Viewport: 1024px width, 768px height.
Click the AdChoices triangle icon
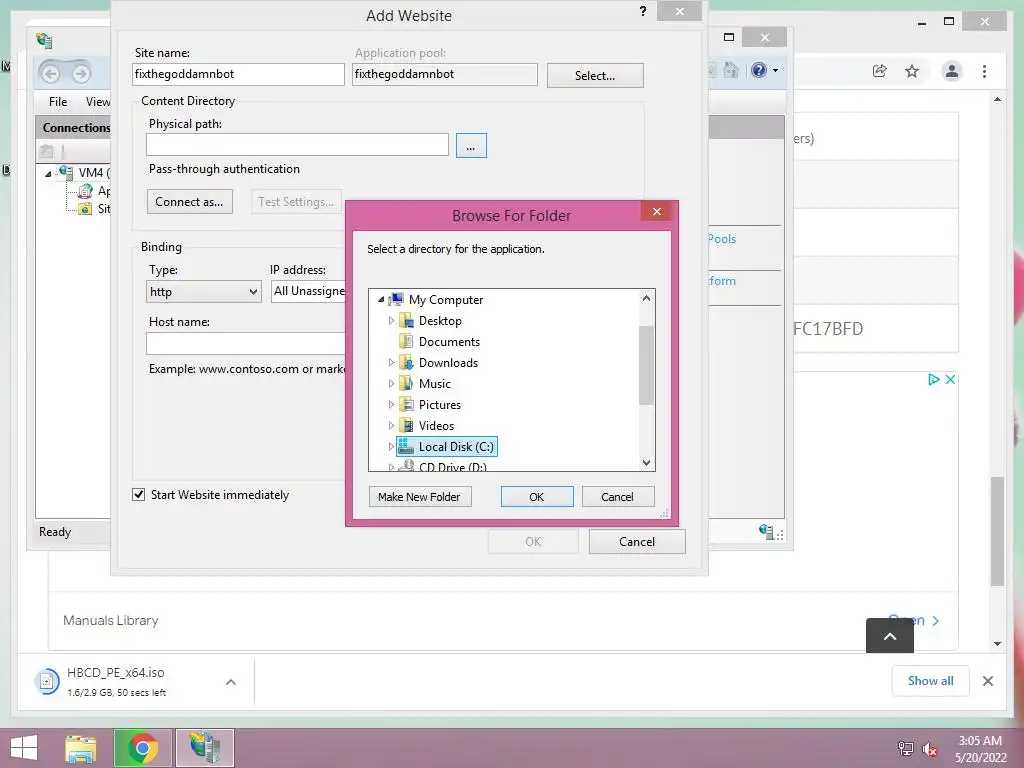coord(934,379)
